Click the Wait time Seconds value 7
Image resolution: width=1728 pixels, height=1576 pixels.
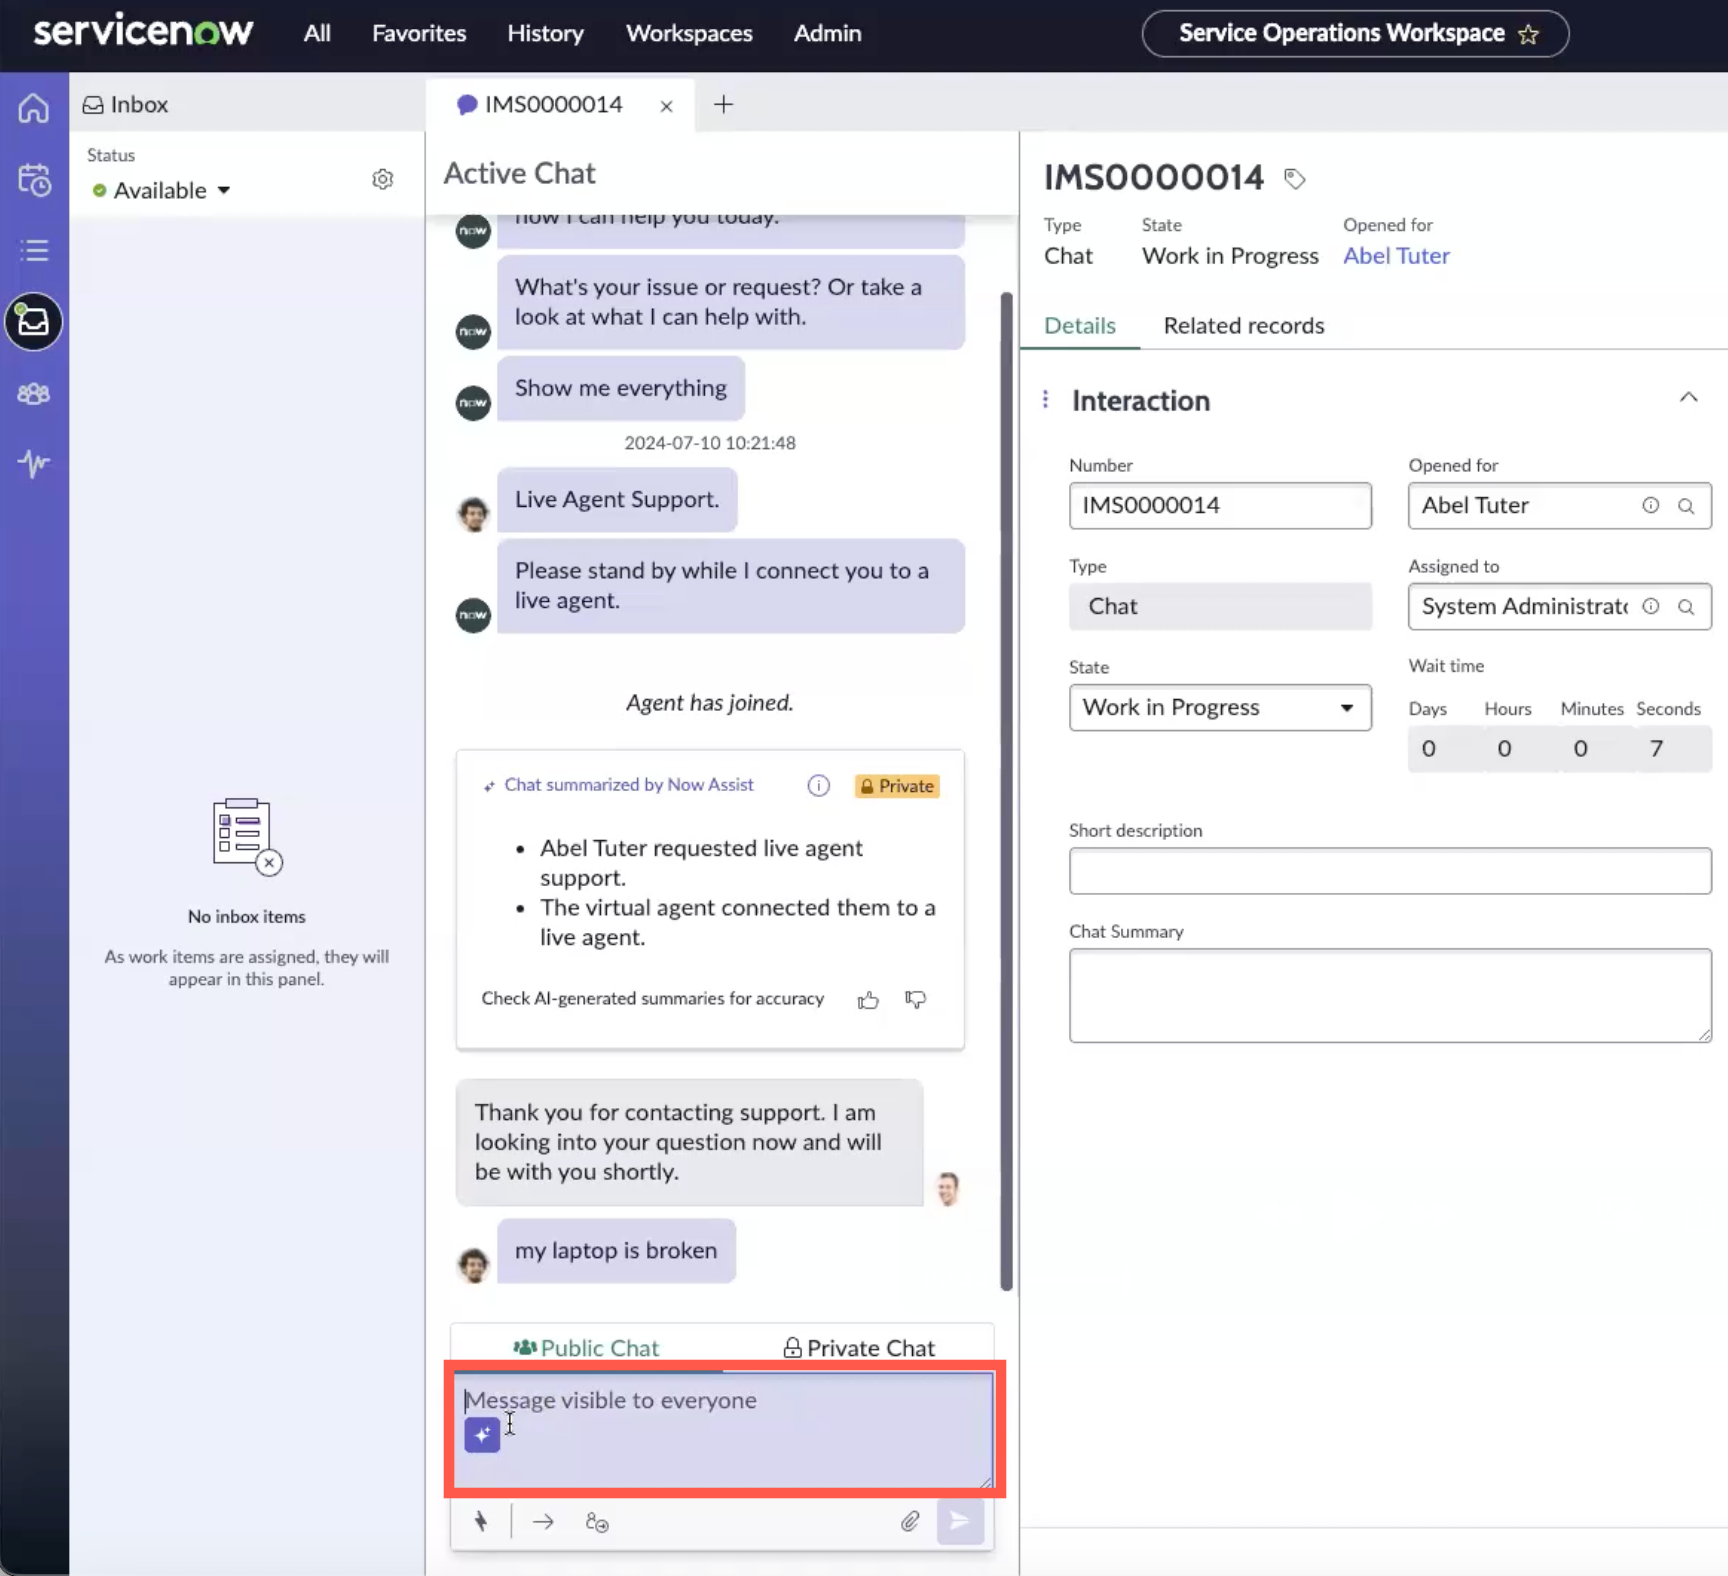1657,749
